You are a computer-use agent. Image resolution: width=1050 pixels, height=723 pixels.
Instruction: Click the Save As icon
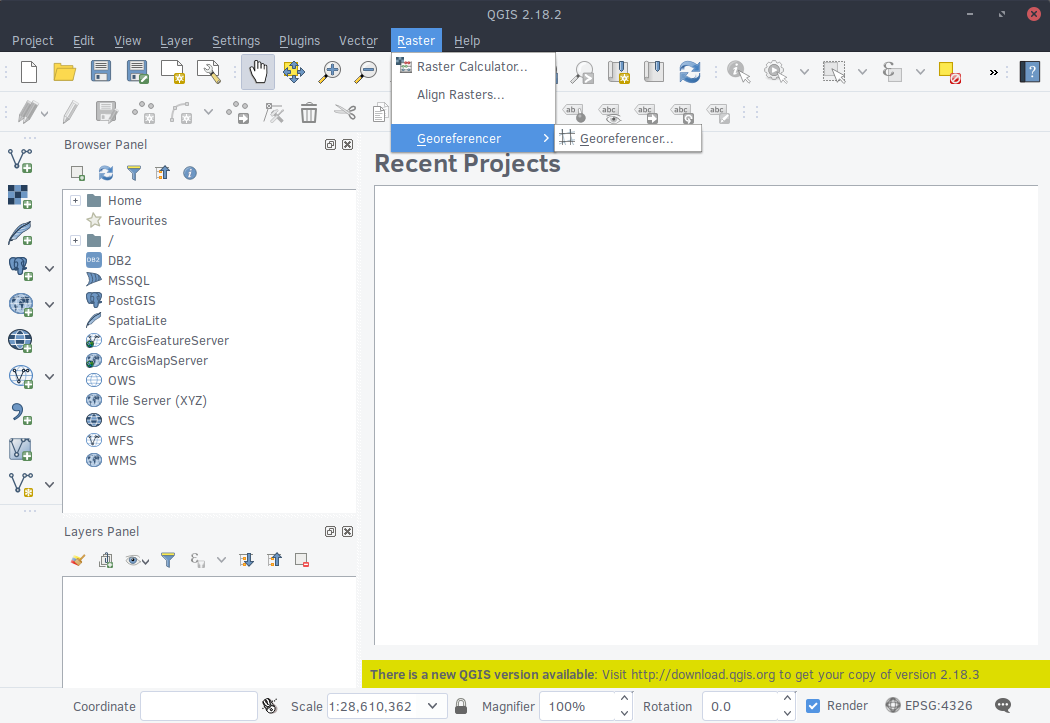click(137, 72)
